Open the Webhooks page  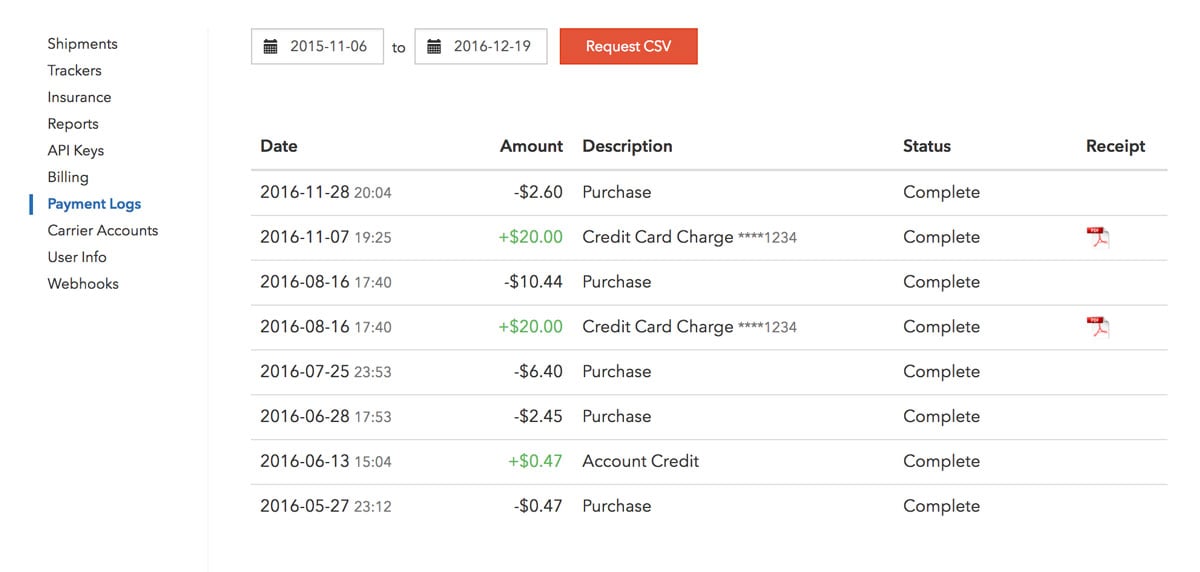point(83,284)
